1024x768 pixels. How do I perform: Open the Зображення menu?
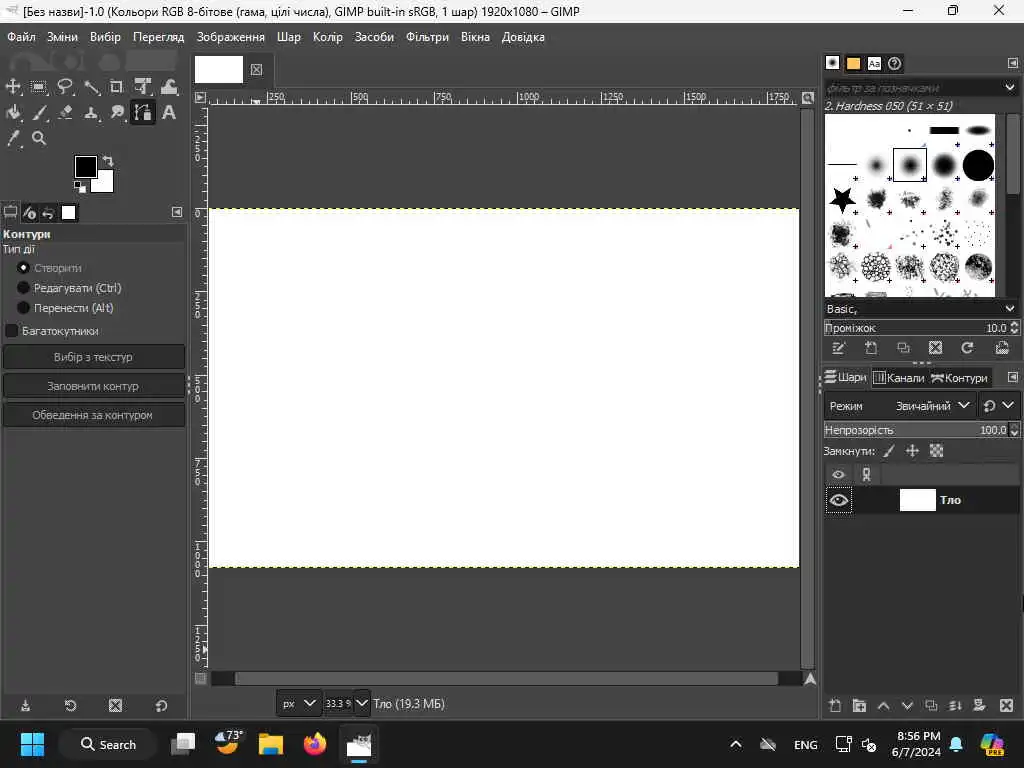click(231, 37)
